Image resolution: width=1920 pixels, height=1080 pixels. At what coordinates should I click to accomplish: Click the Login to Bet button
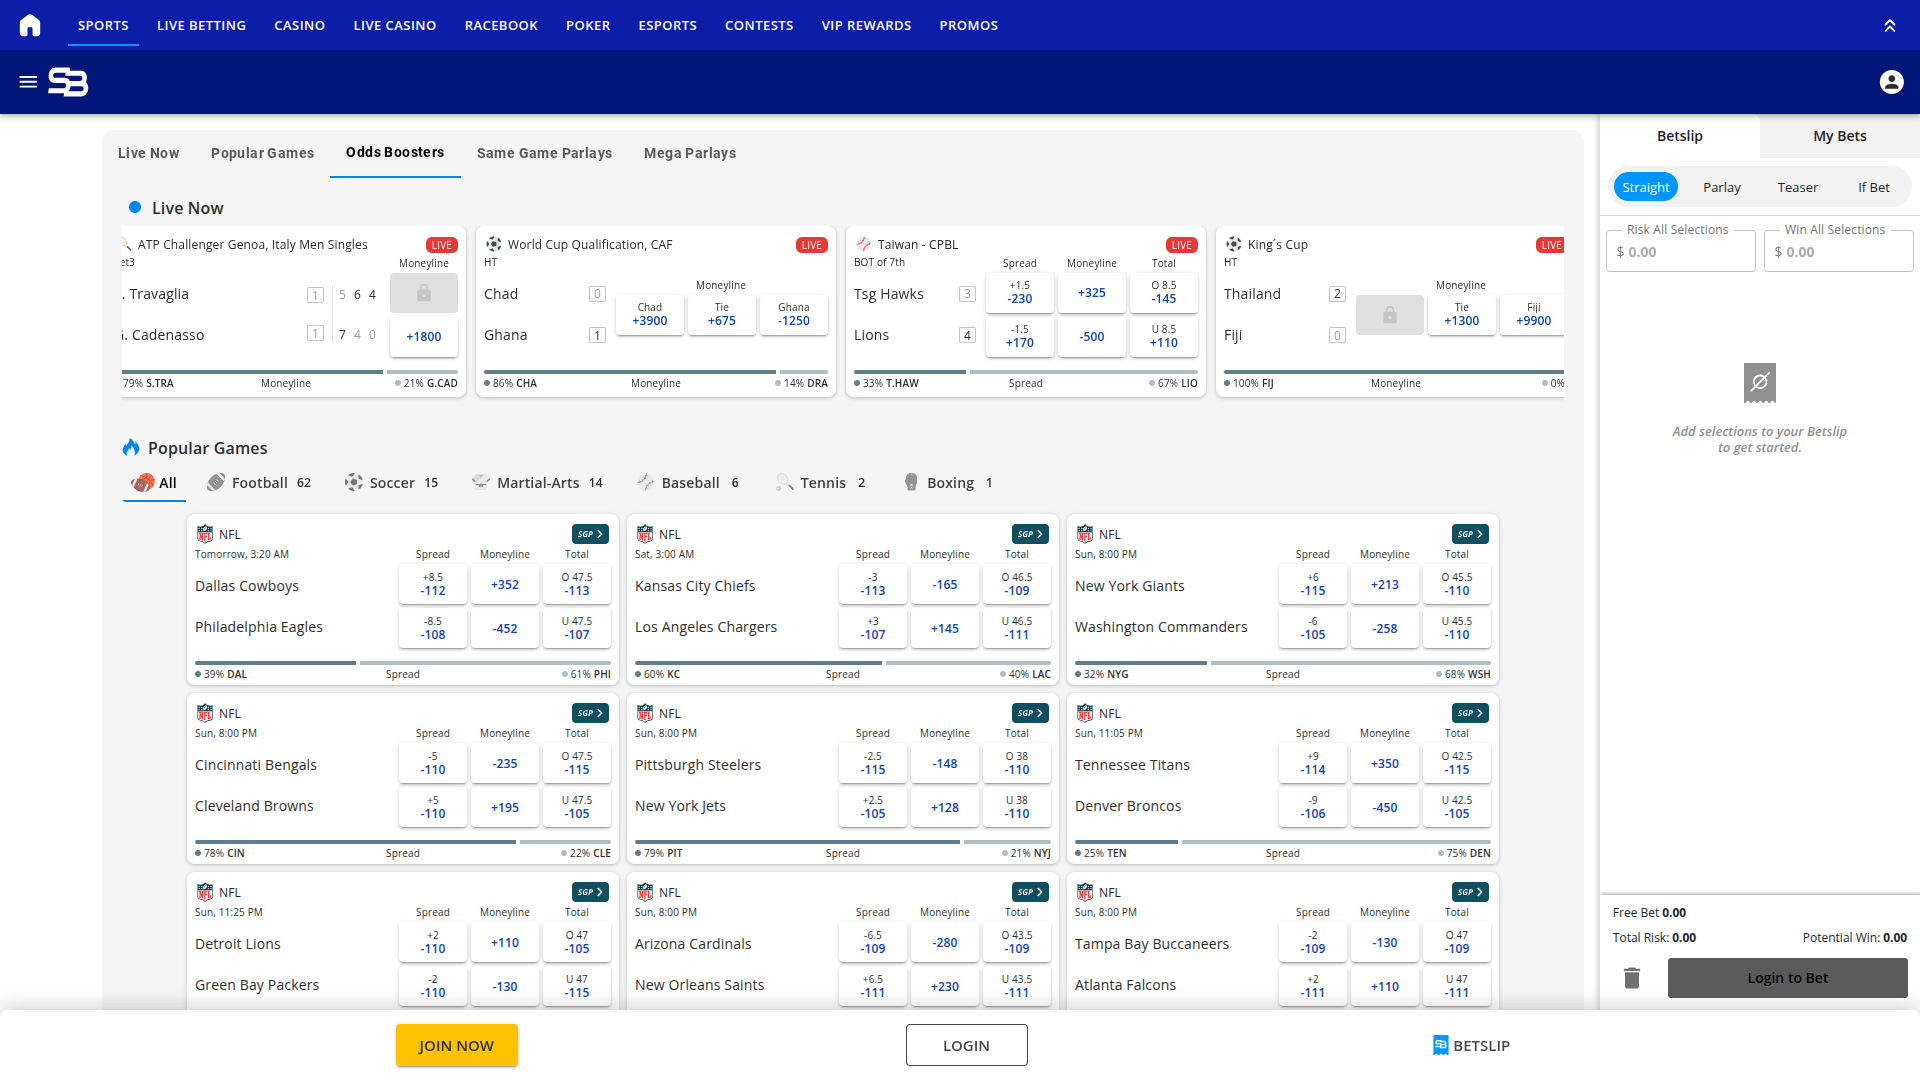pos(1787,977)
